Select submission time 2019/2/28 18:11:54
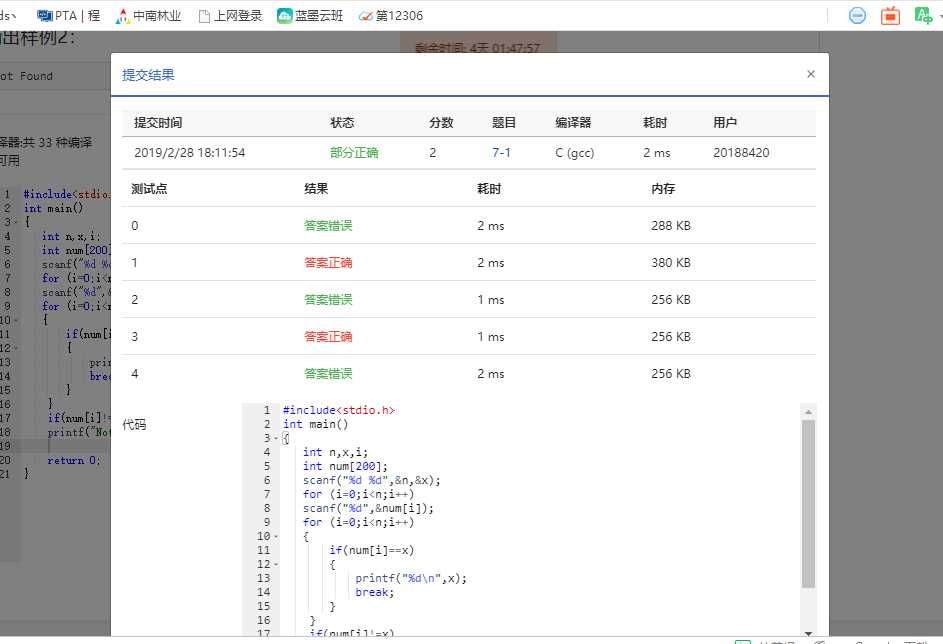This screenshot has width=943, height=644. tap(189, 153)
